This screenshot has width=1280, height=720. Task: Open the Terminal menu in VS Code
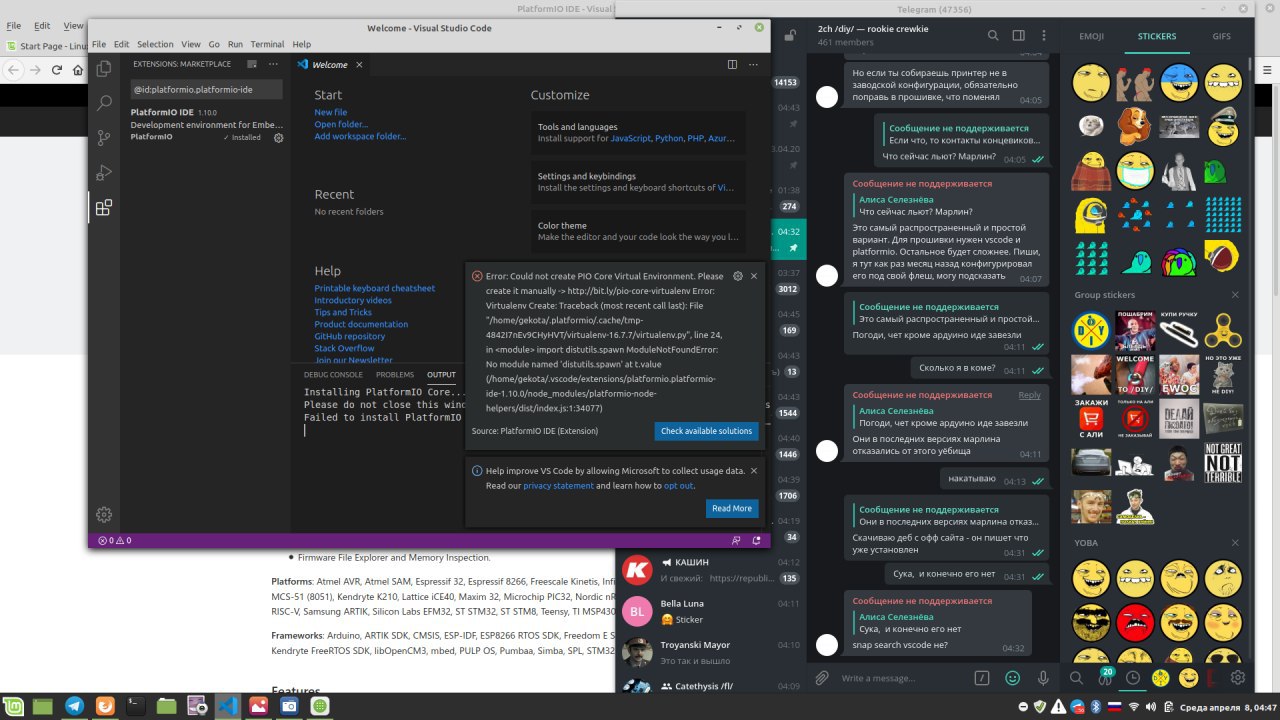pyautogui.click(x=267, y=44)
